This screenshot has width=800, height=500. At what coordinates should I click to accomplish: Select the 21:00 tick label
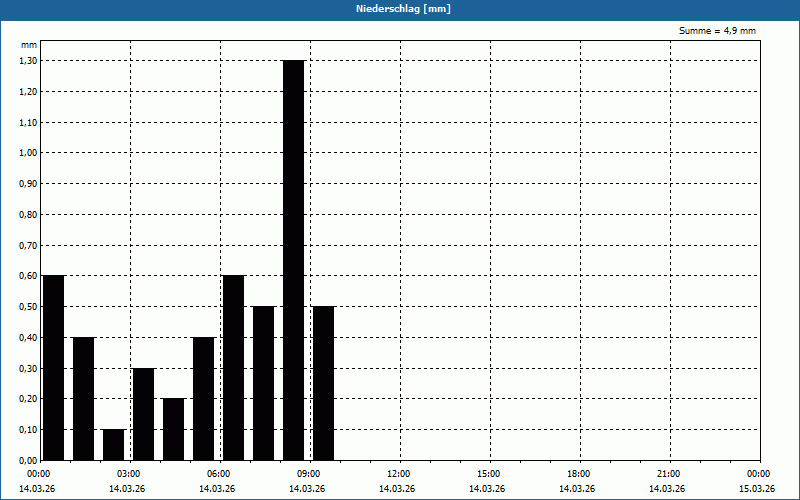tap(668, 474)
